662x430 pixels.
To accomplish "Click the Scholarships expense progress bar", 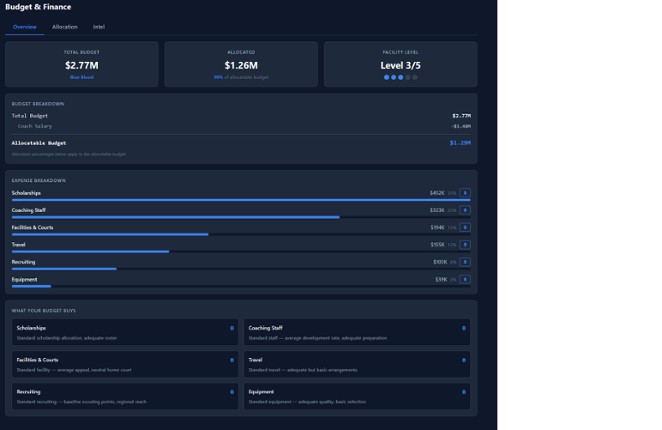I will [x=240, y=200].
